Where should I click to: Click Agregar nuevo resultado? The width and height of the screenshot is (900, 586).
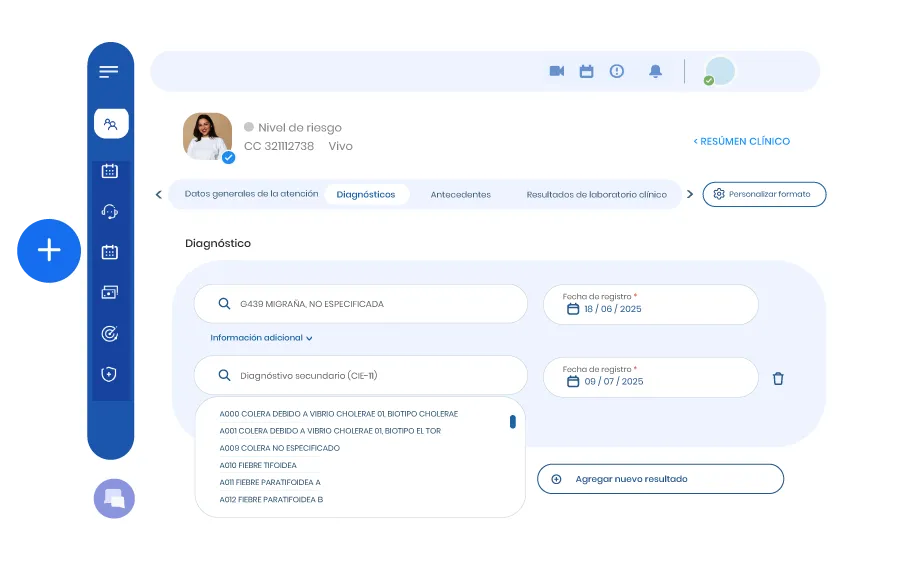(x=661, y=479)
